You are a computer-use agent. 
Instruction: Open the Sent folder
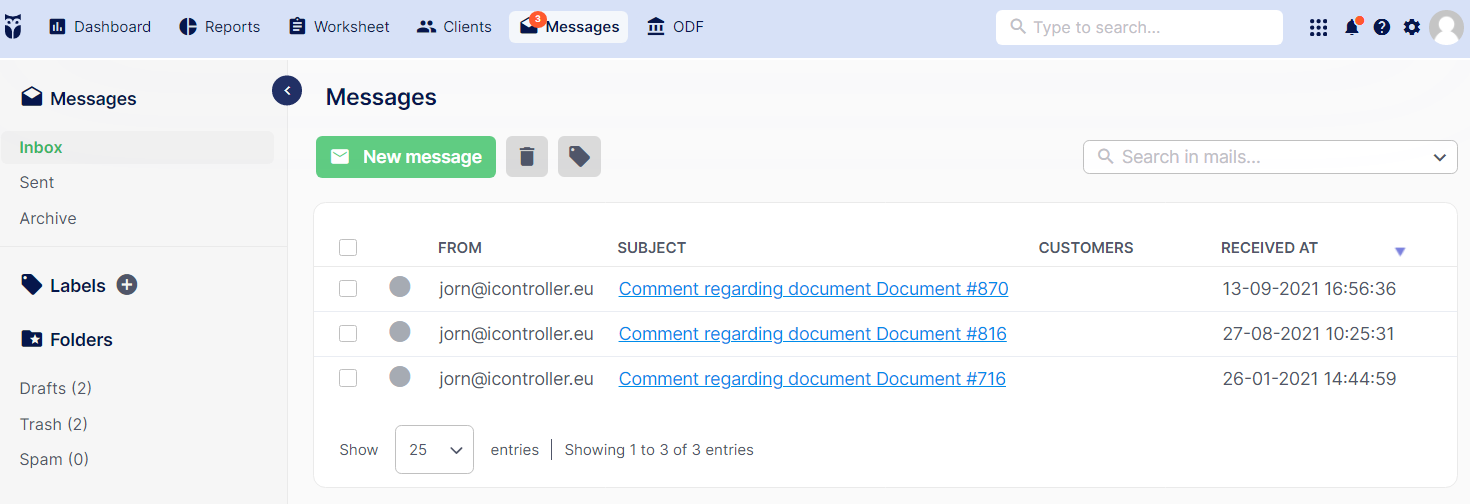37,182
